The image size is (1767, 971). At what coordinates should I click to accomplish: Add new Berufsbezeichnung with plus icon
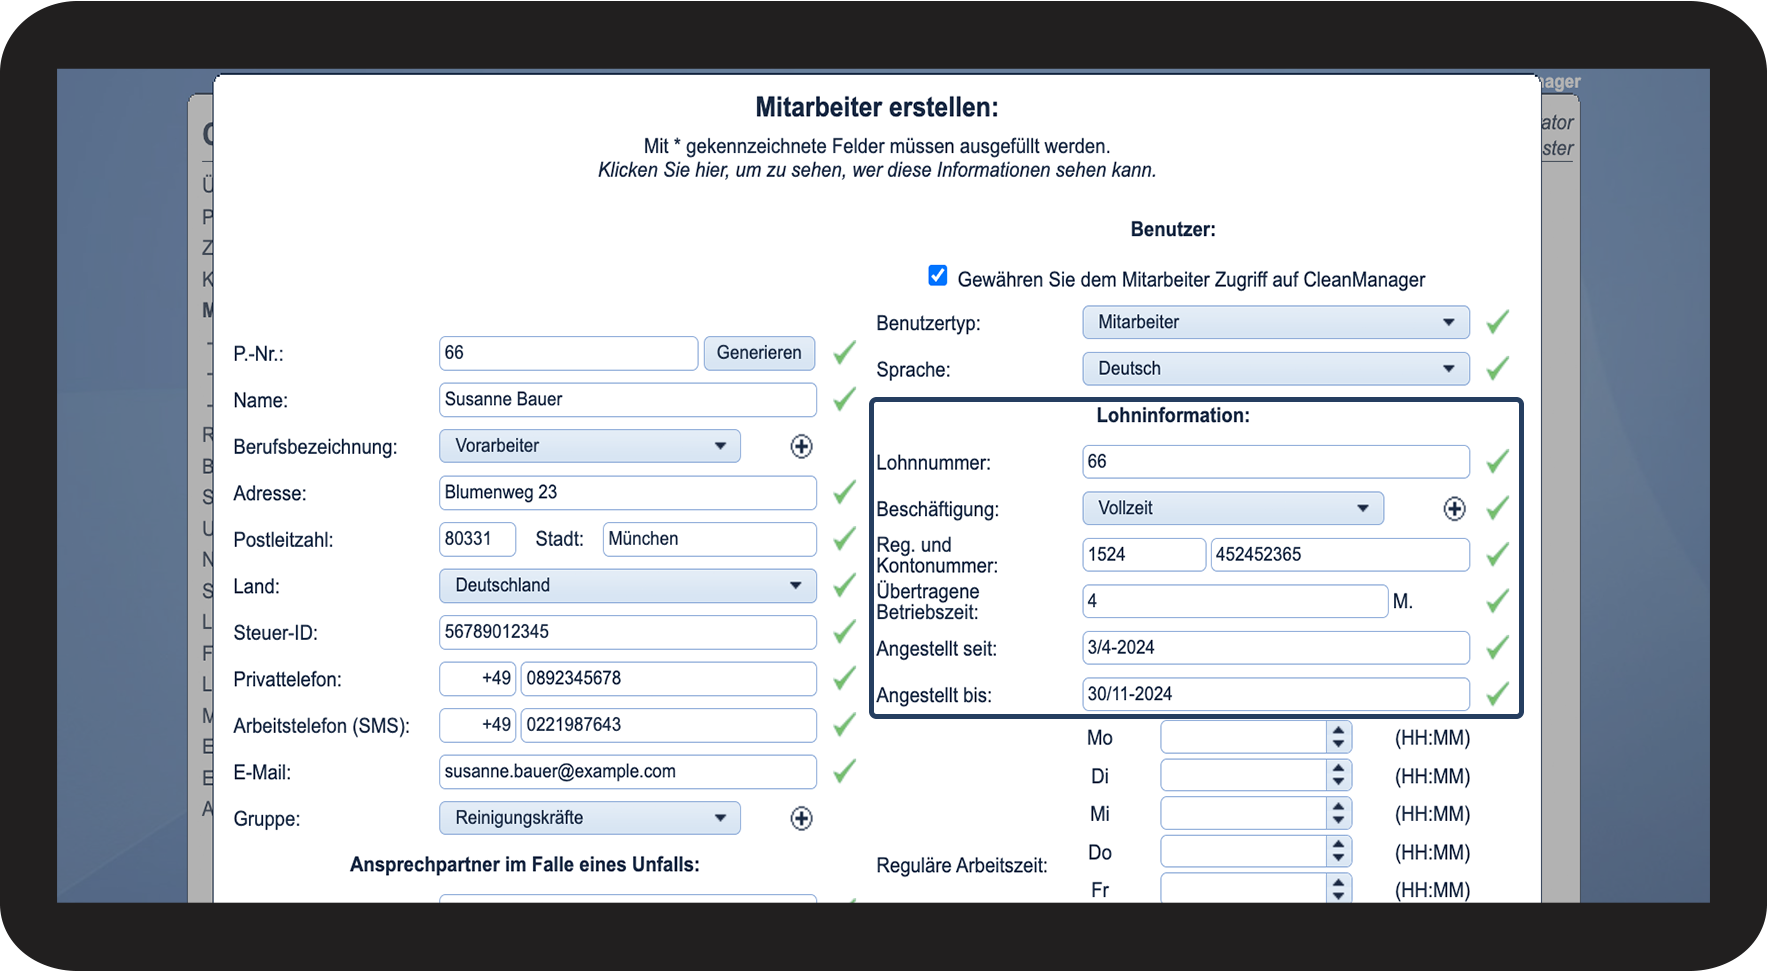point(801,447)
